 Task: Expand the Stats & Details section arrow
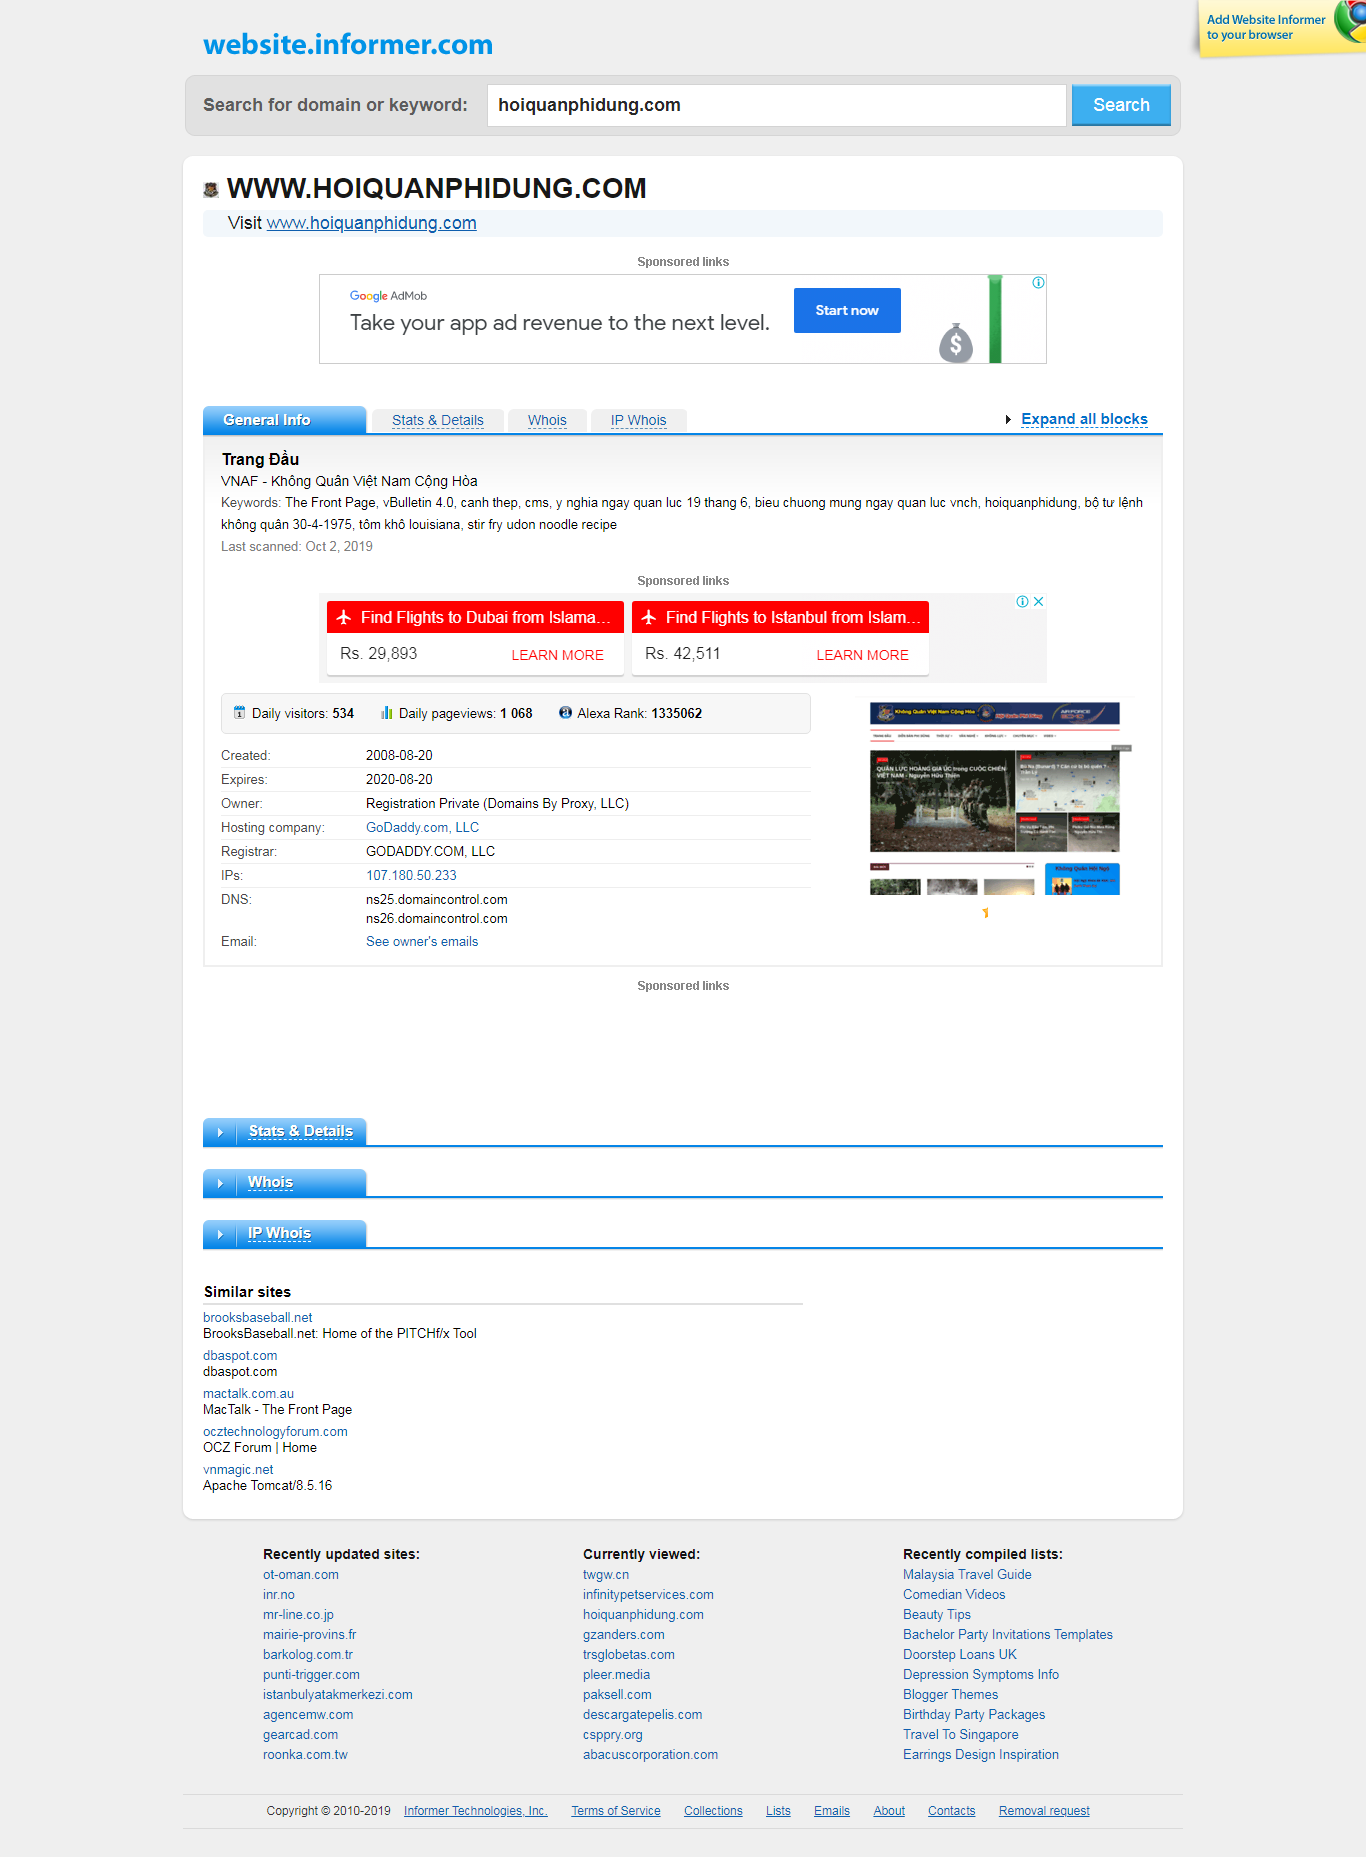[220, 1132]
